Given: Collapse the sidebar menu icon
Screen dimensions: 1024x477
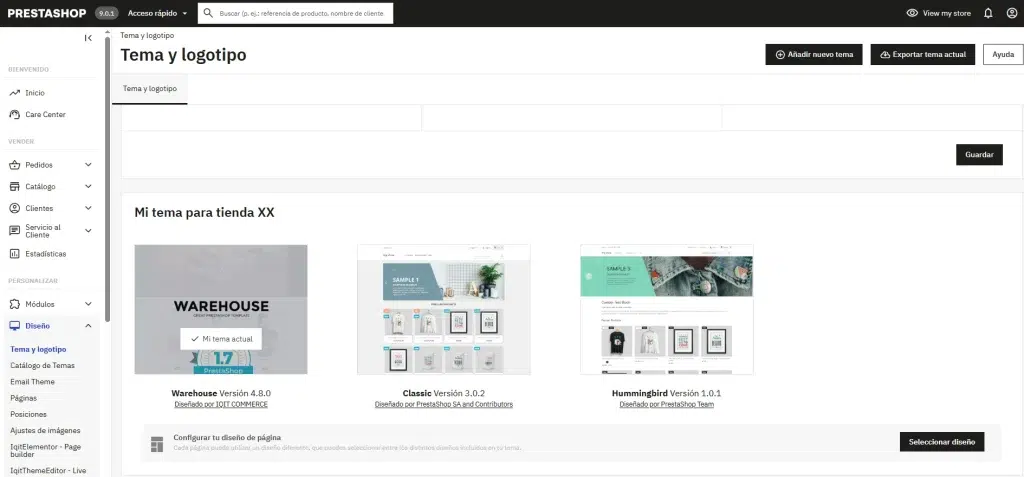Looking at the screenshot, I should pos(88,38).
